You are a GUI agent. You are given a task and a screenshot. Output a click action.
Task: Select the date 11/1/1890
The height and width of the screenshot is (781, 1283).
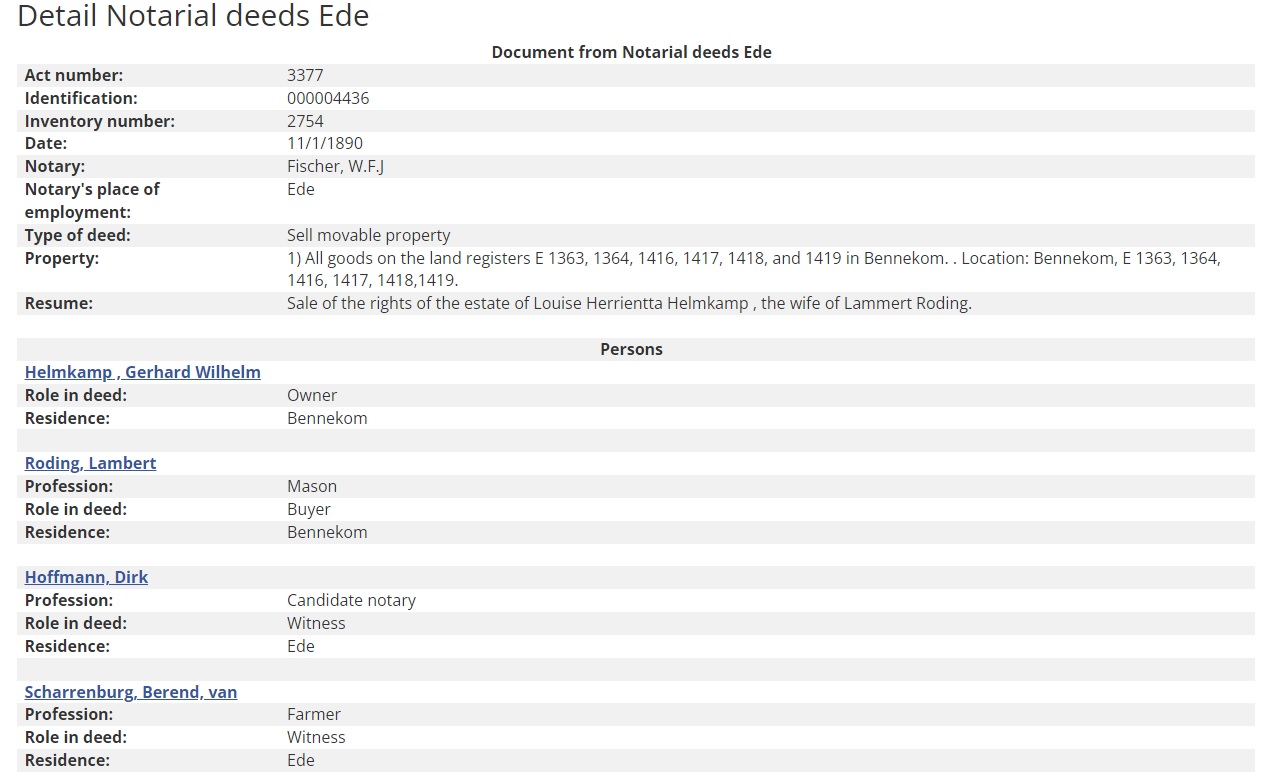coord(325,143)
